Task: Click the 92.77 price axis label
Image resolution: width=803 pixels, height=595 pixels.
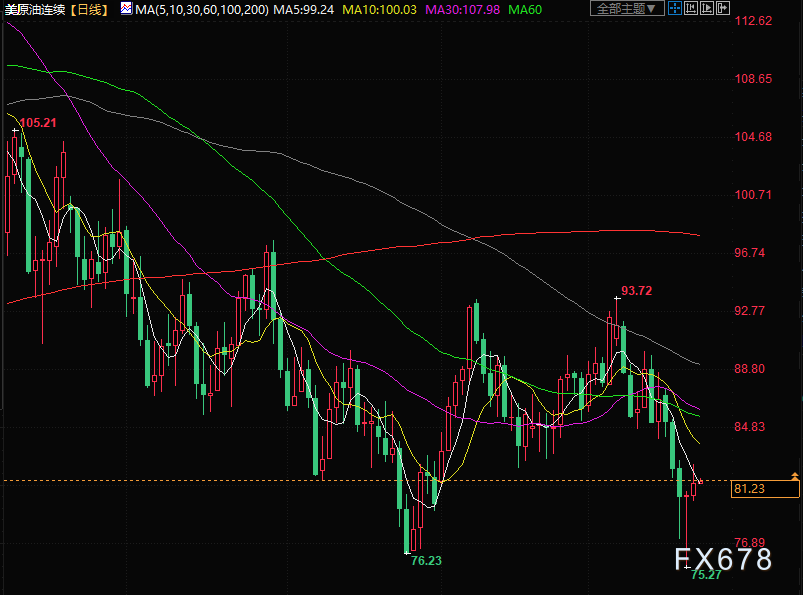Action: tap(750, 311)
